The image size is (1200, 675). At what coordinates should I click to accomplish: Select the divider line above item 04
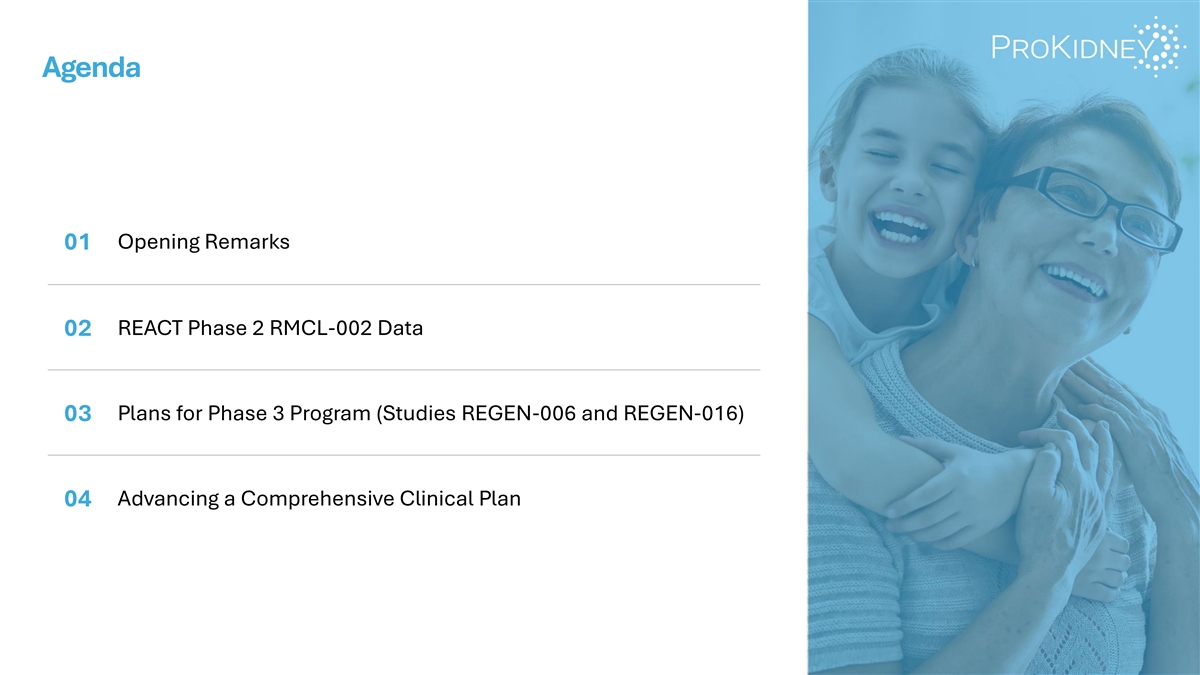click(404, 456)
